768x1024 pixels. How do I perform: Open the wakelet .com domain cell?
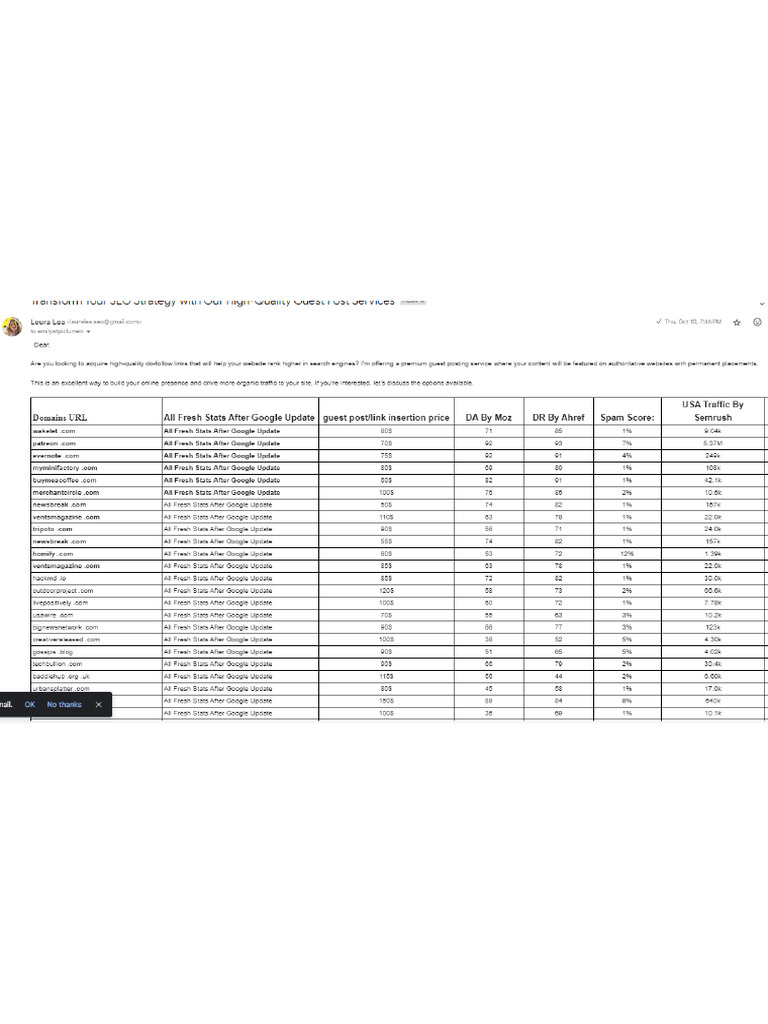point(97,431)
